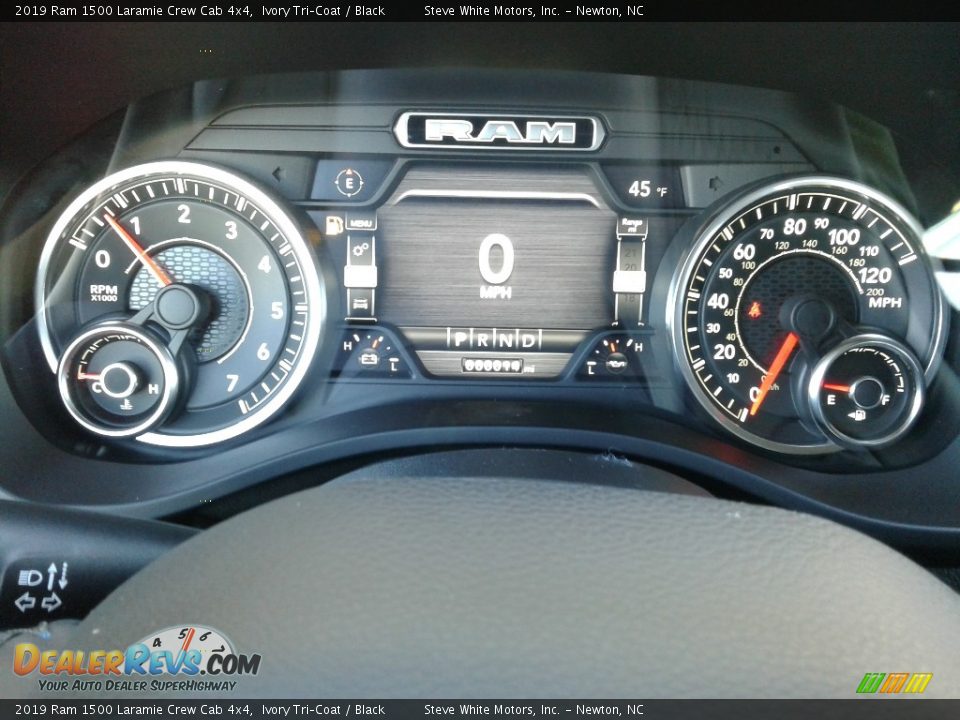Select the vehicle info icon below the gear
Image resolution: width=960 pixels, height=720 pixels.
tap(359, 303)
